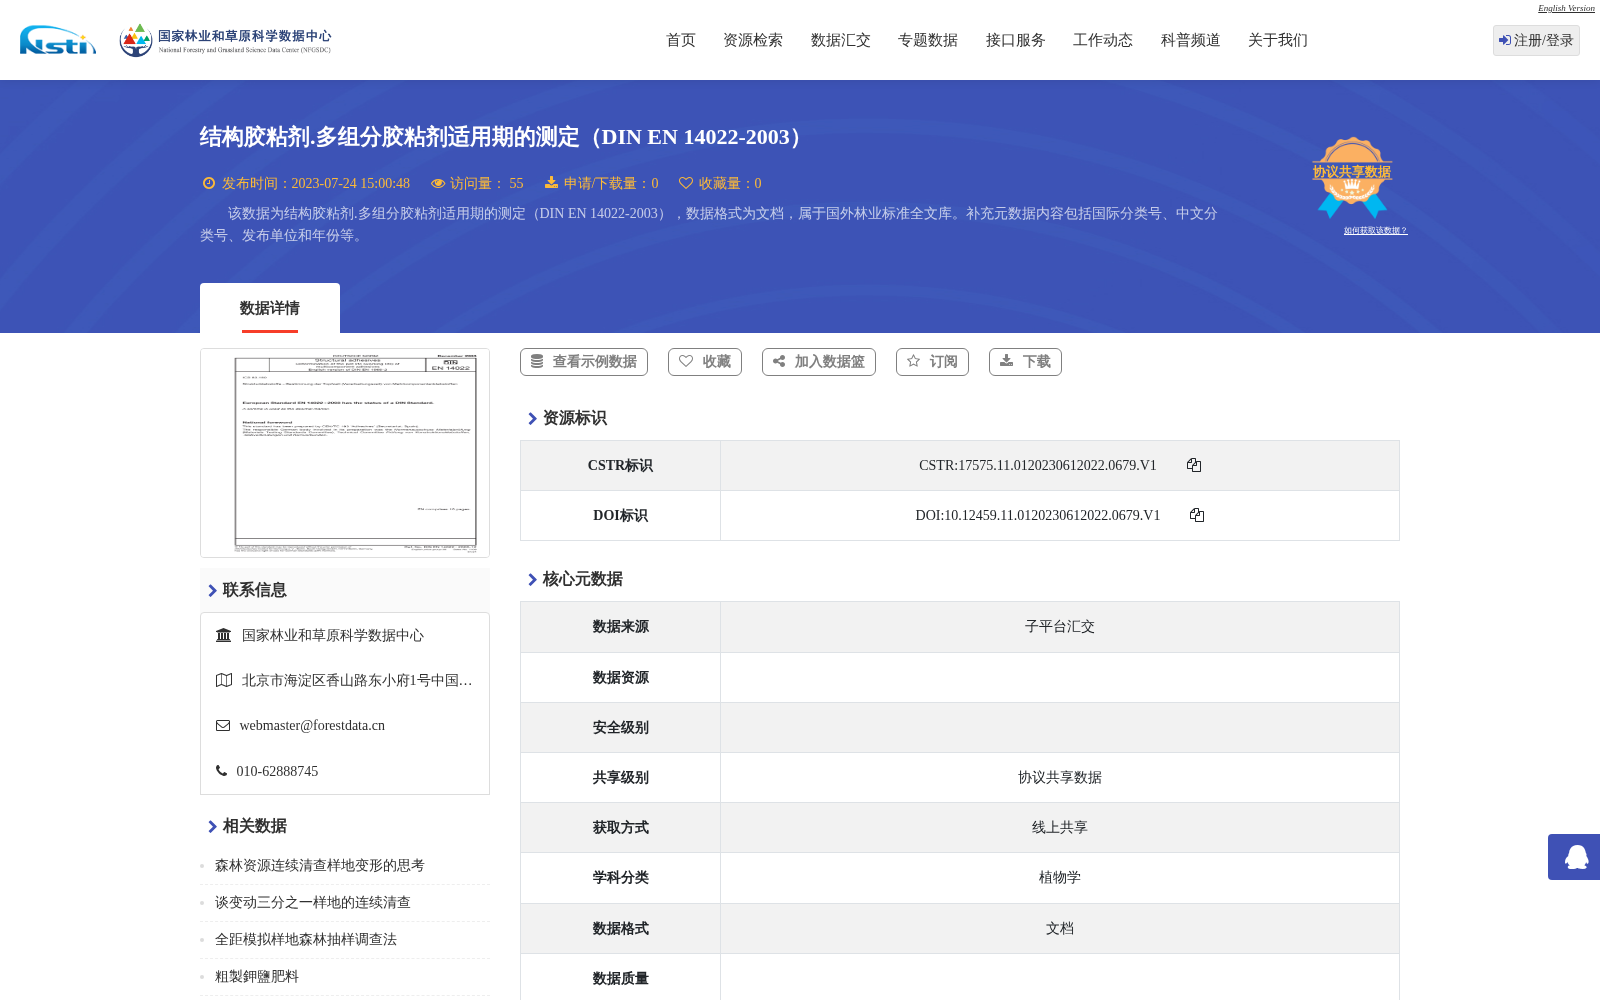Click the clock icon beside 发布时间
This screenshot has width=1600, height=1000.
tap(209, 183)
